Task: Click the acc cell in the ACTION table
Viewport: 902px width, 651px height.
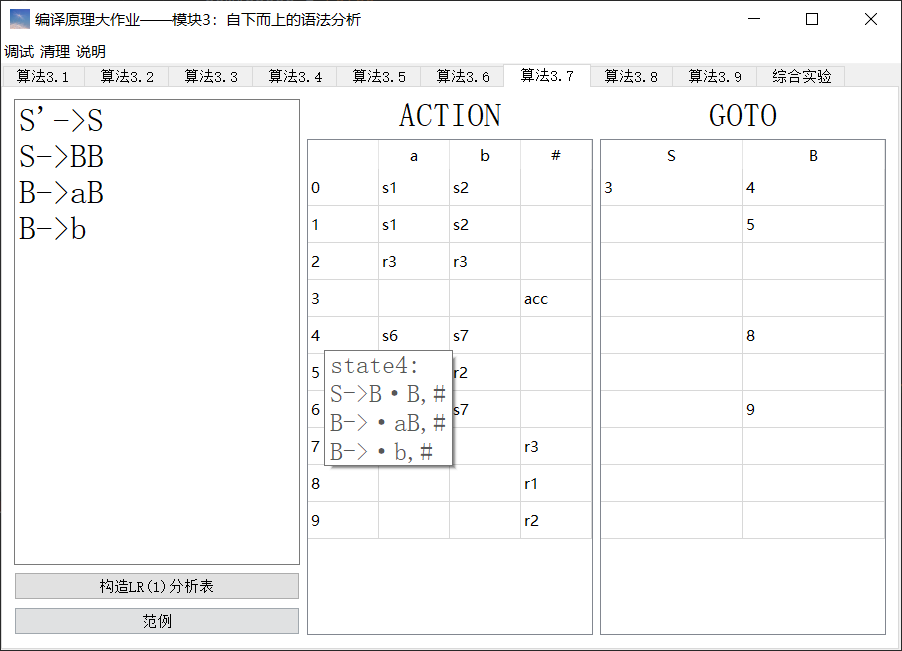Action: pos(536,298)
